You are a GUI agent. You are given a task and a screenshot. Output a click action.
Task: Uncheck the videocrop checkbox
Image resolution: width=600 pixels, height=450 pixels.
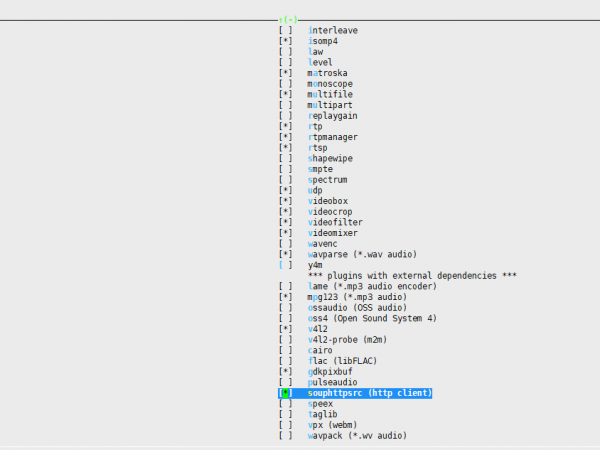point(286,212)
